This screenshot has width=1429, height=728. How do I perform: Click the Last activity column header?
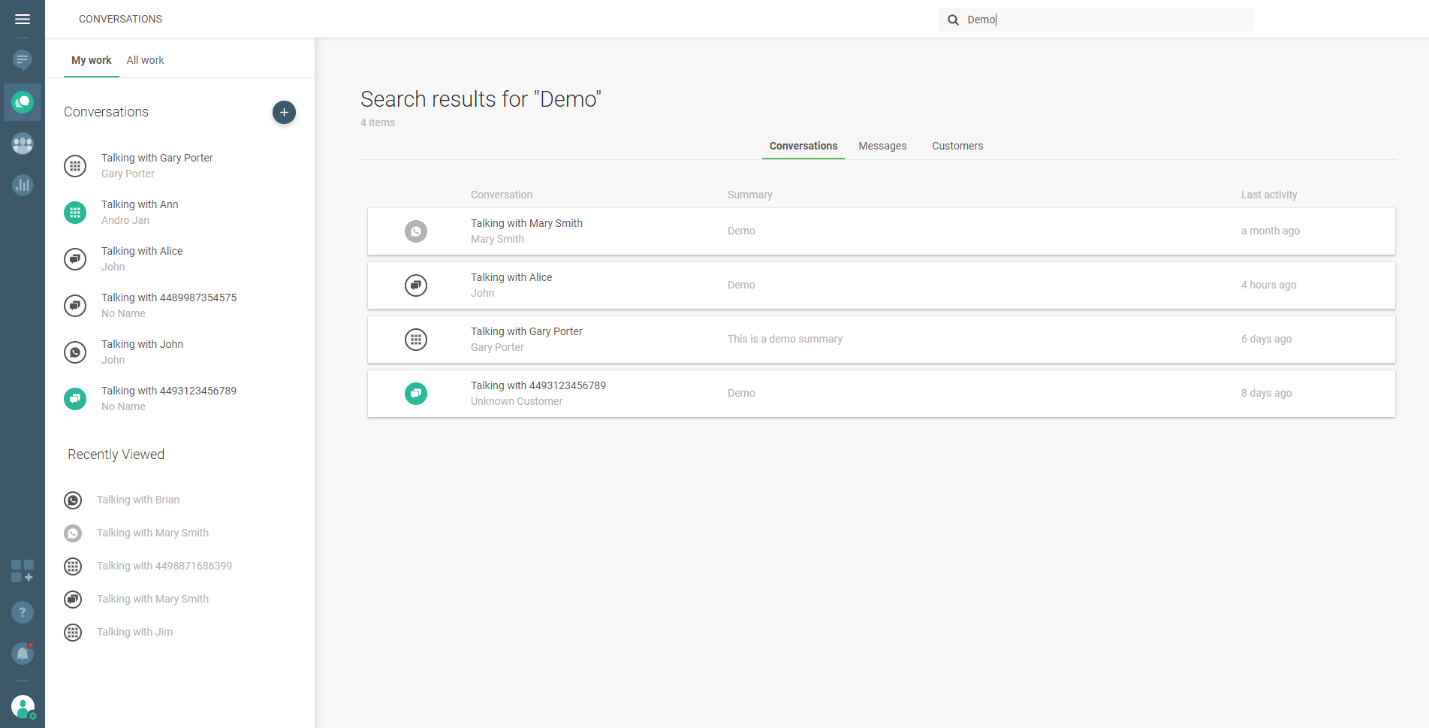click(x=1268, y=195)
